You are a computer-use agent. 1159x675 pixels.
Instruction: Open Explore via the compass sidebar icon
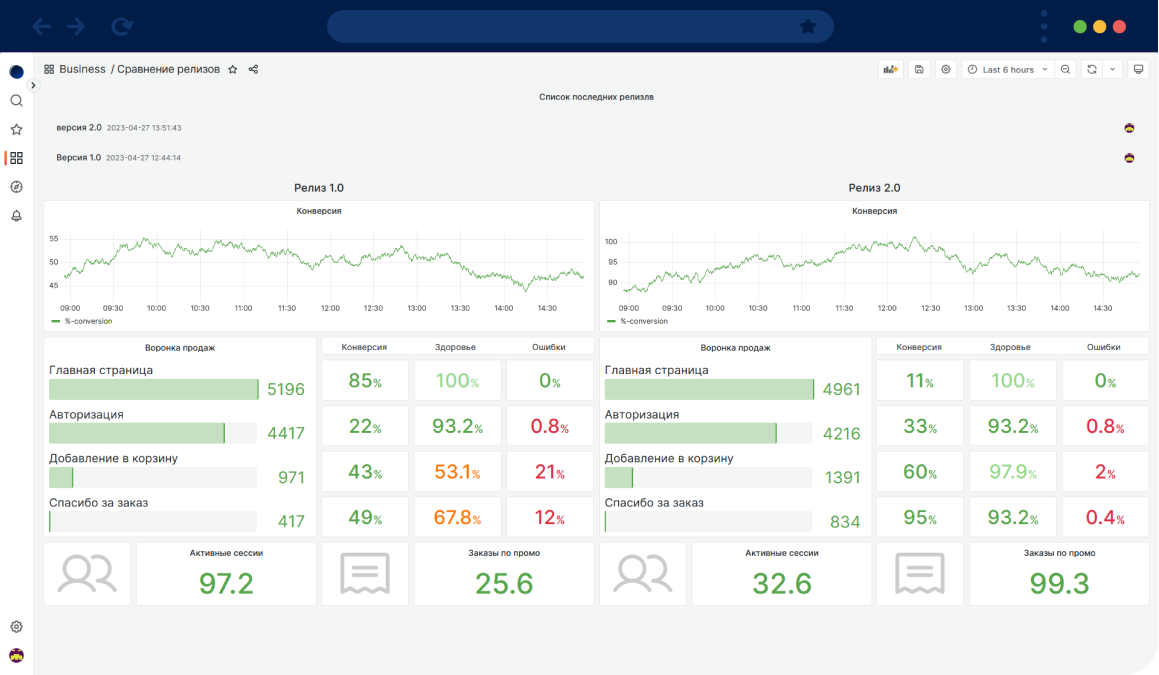[16, 186]
